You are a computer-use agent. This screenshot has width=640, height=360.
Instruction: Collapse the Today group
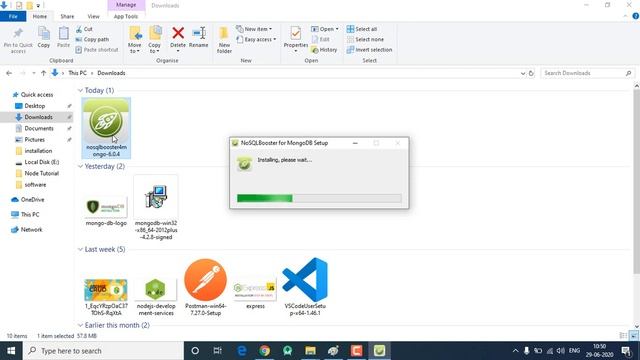tap(80, 90)
